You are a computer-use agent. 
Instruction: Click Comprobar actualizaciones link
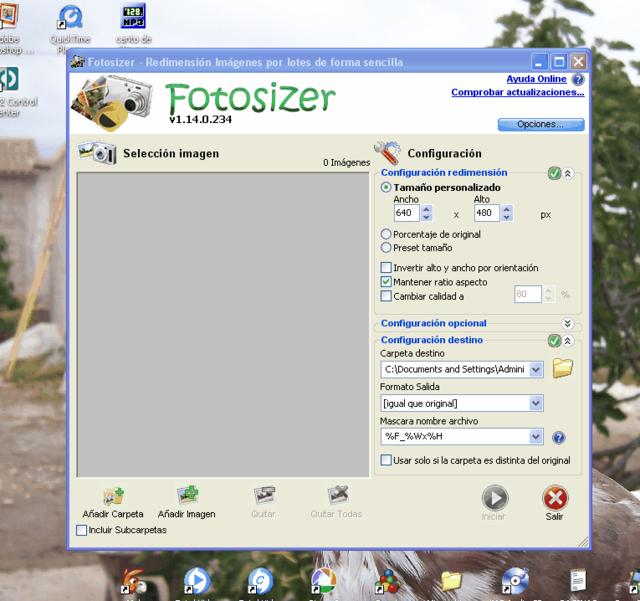coord(518,92)
